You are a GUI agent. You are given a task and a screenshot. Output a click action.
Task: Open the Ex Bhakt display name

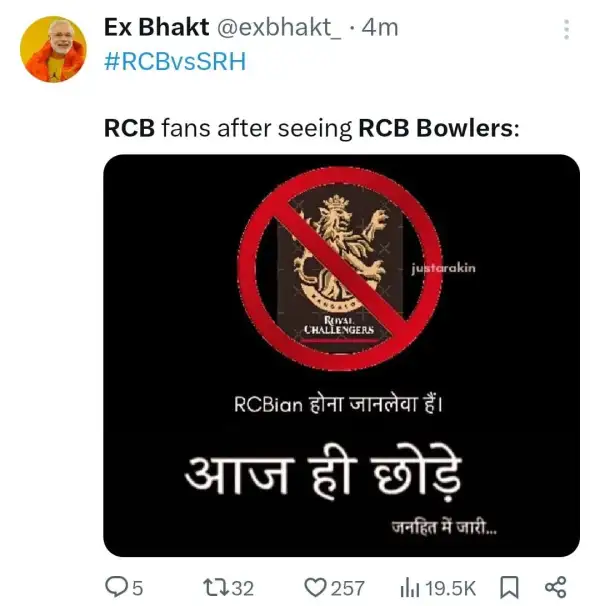pyautogui.click(x=157, y=27)
